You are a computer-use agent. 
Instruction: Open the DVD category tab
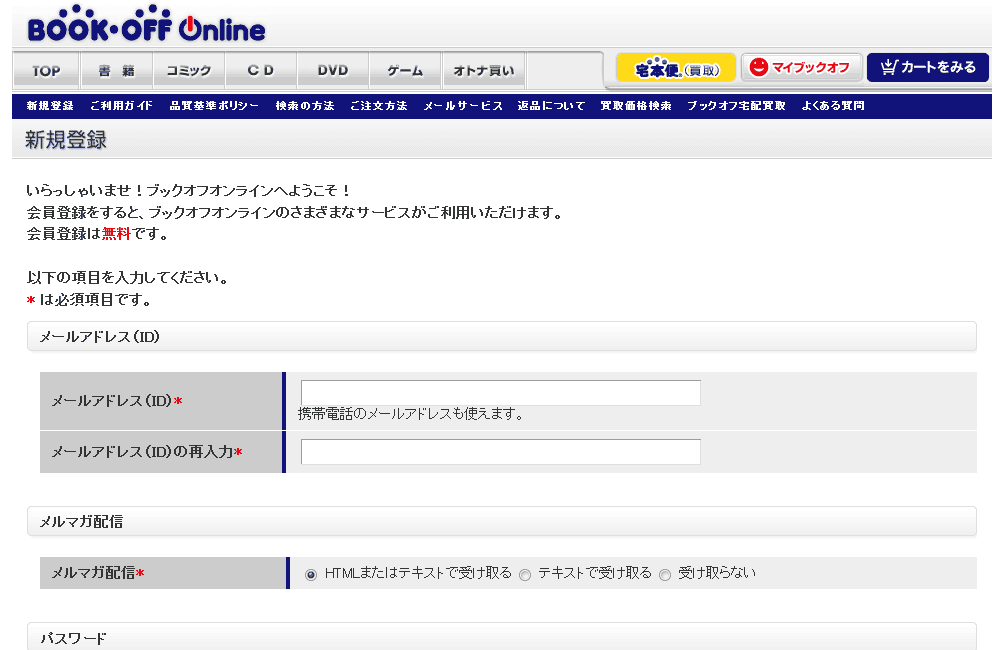click(333, 71)
